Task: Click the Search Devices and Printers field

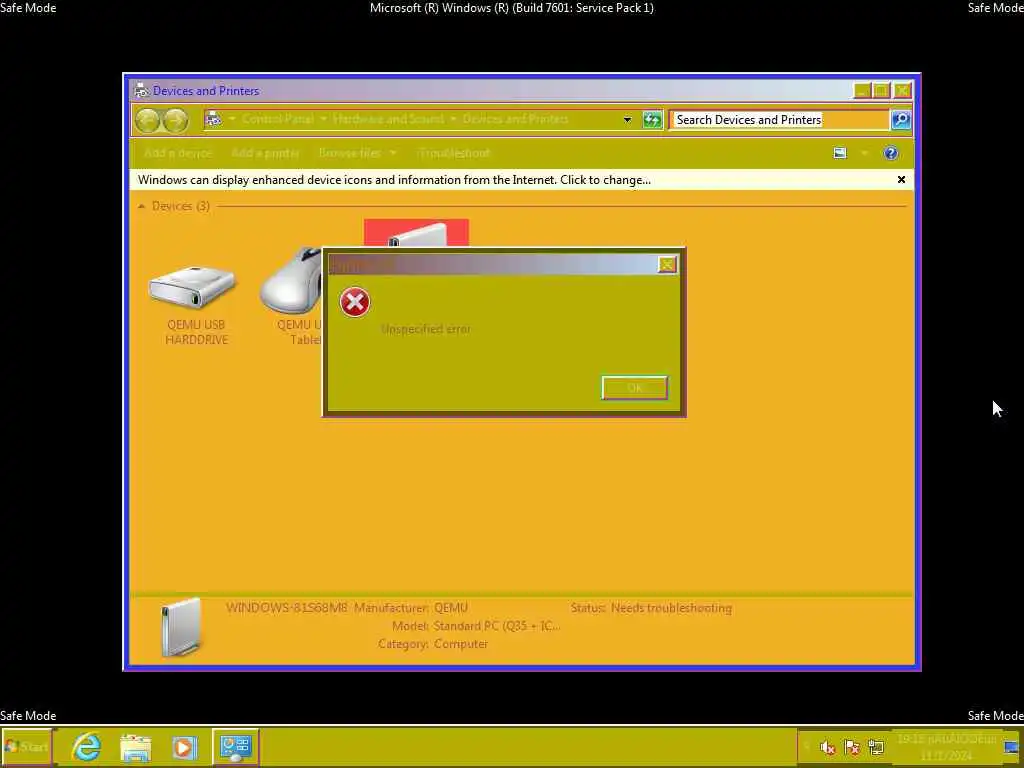Action: (x=780, y=120)
